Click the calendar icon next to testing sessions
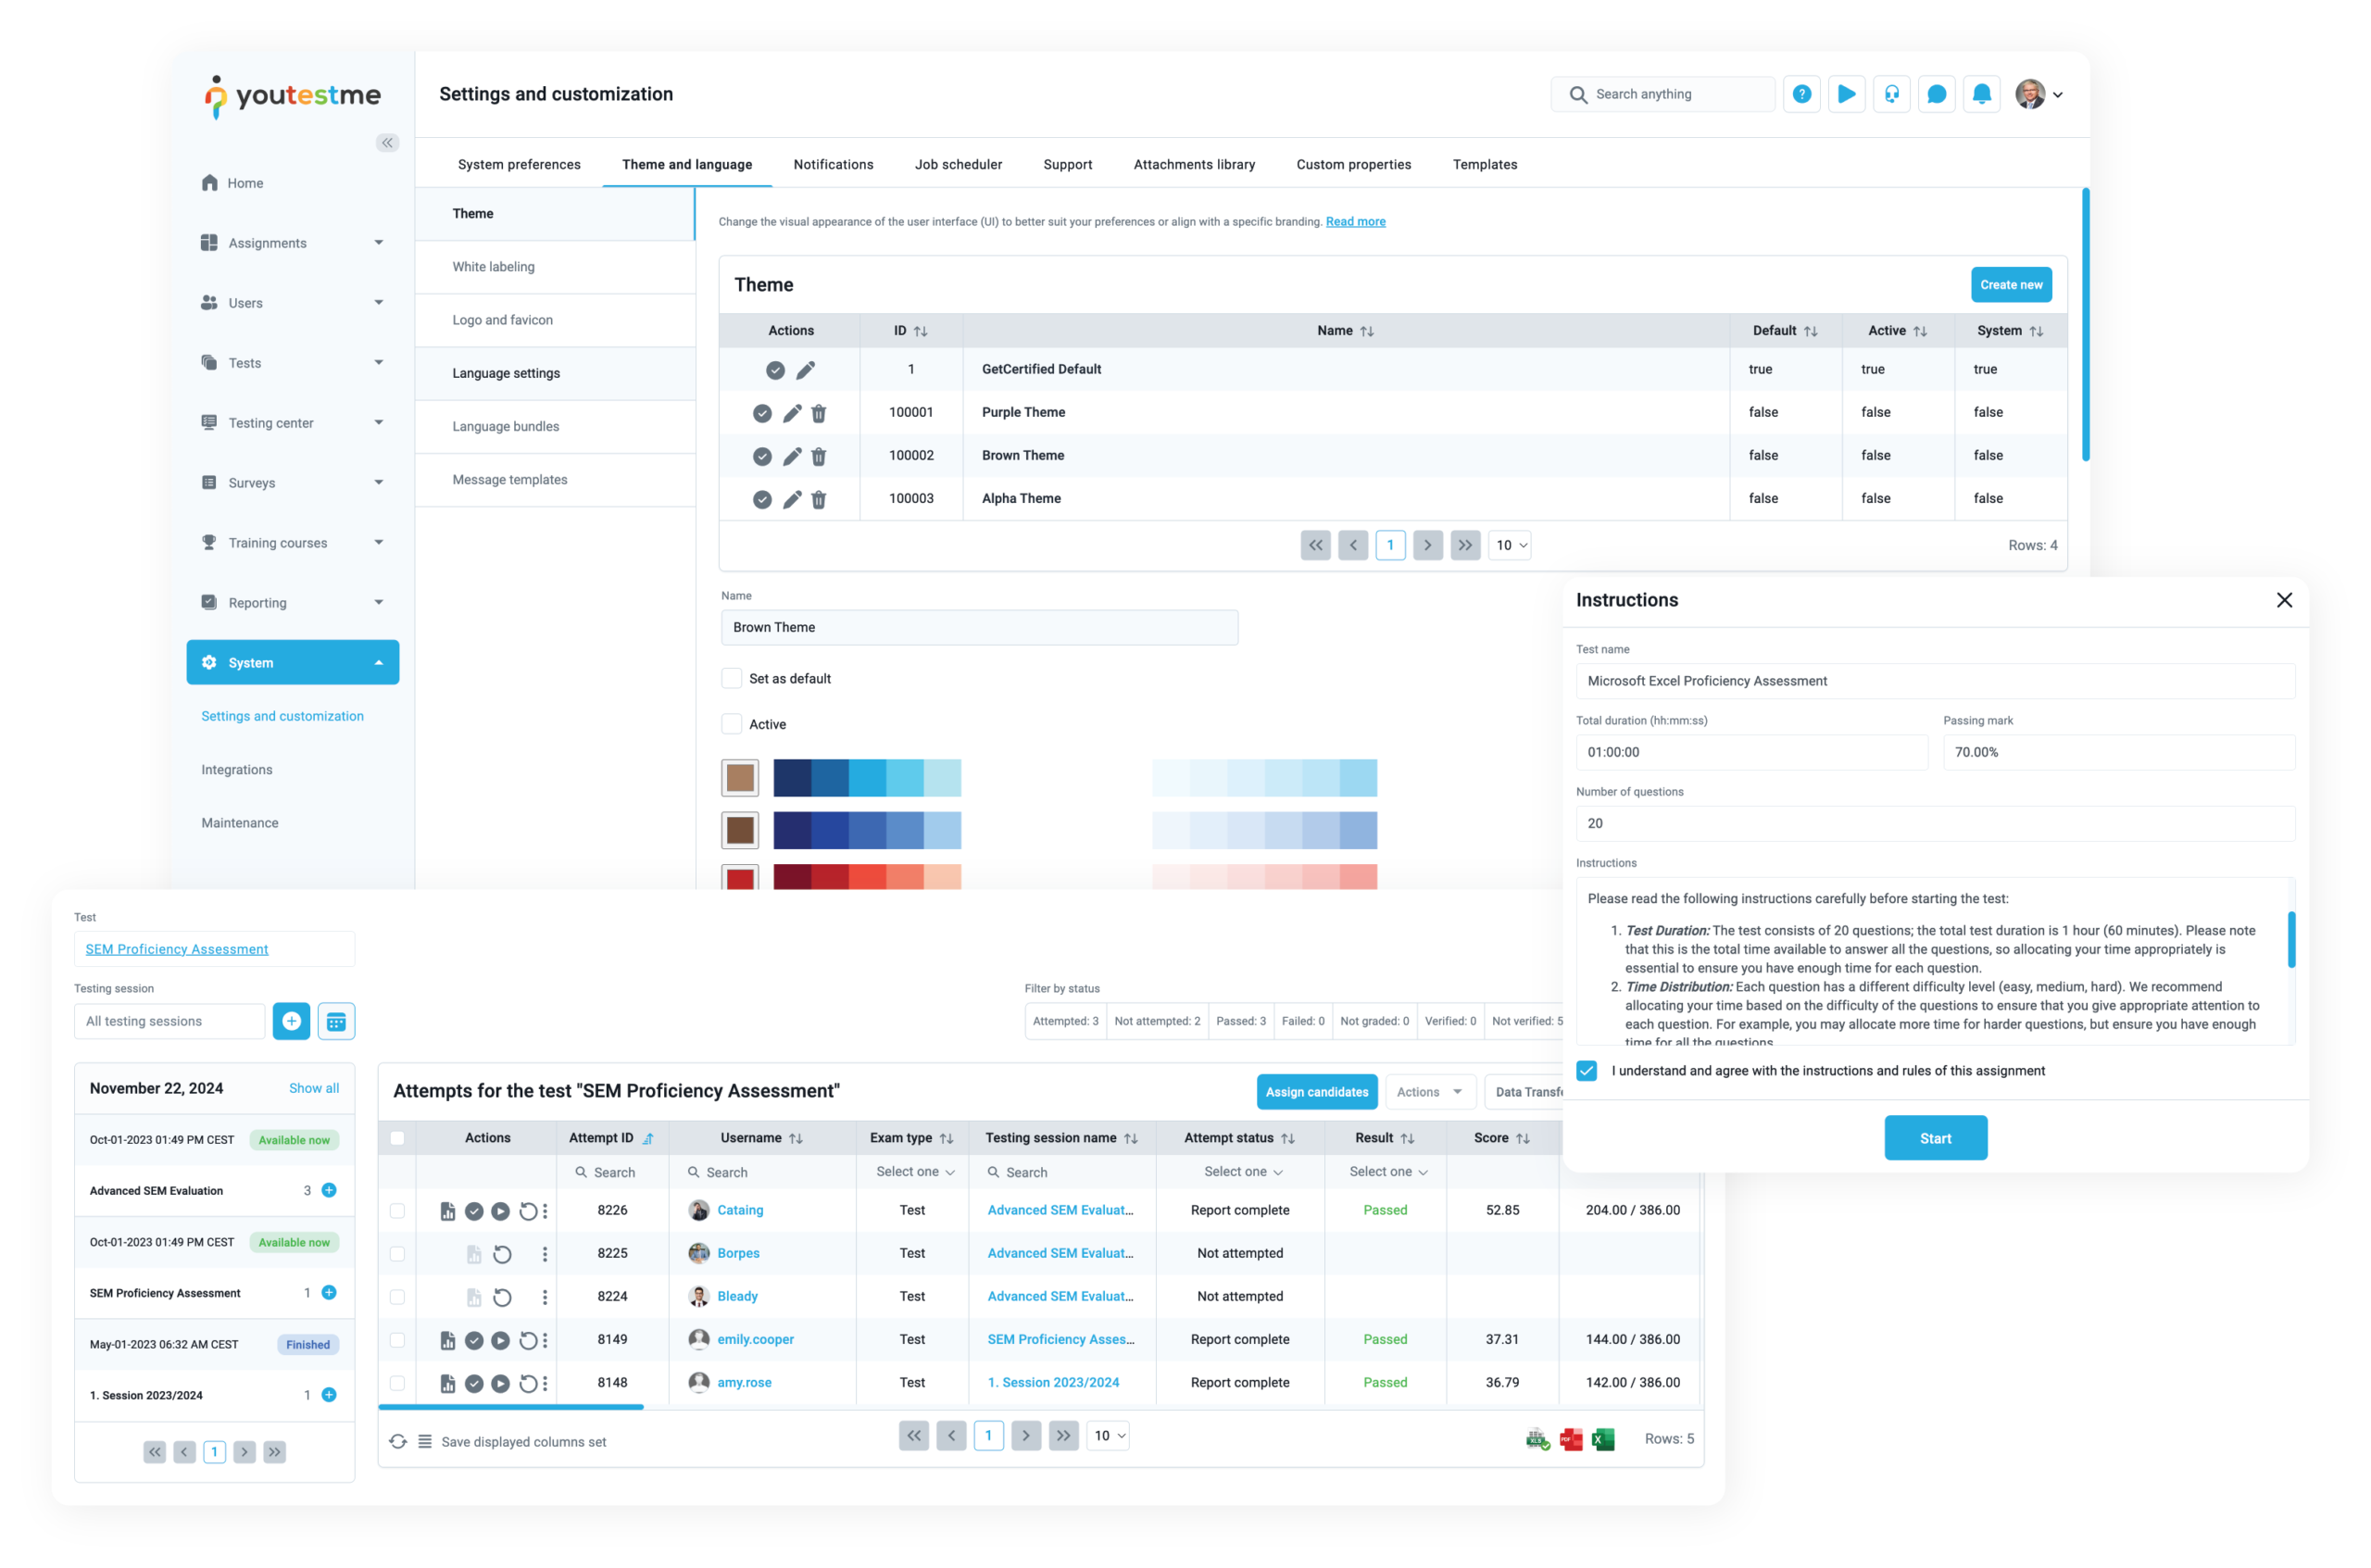This screenshot has height=1568, width=2371. (x=336, y=1021)
